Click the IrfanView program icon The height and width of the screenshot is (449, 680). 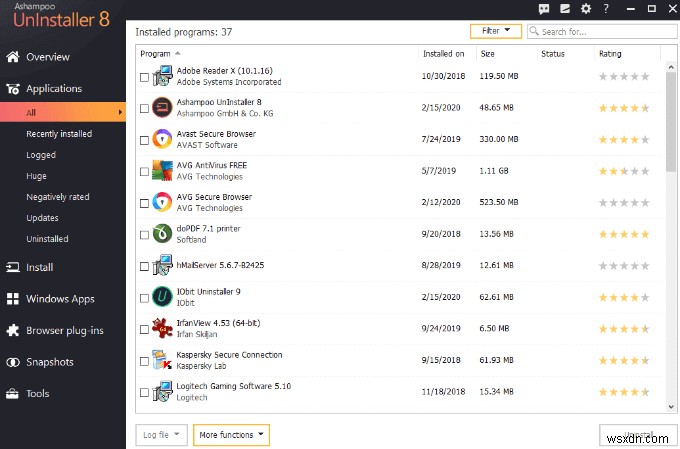162,329
